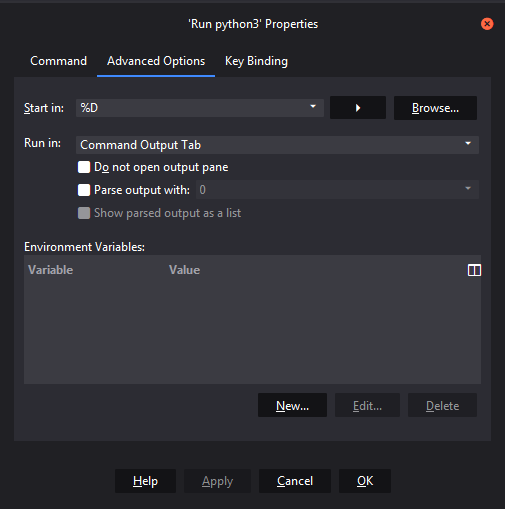Toggle the Parse output with checkbox
The image size is (505, 509).
click(84, 190)
